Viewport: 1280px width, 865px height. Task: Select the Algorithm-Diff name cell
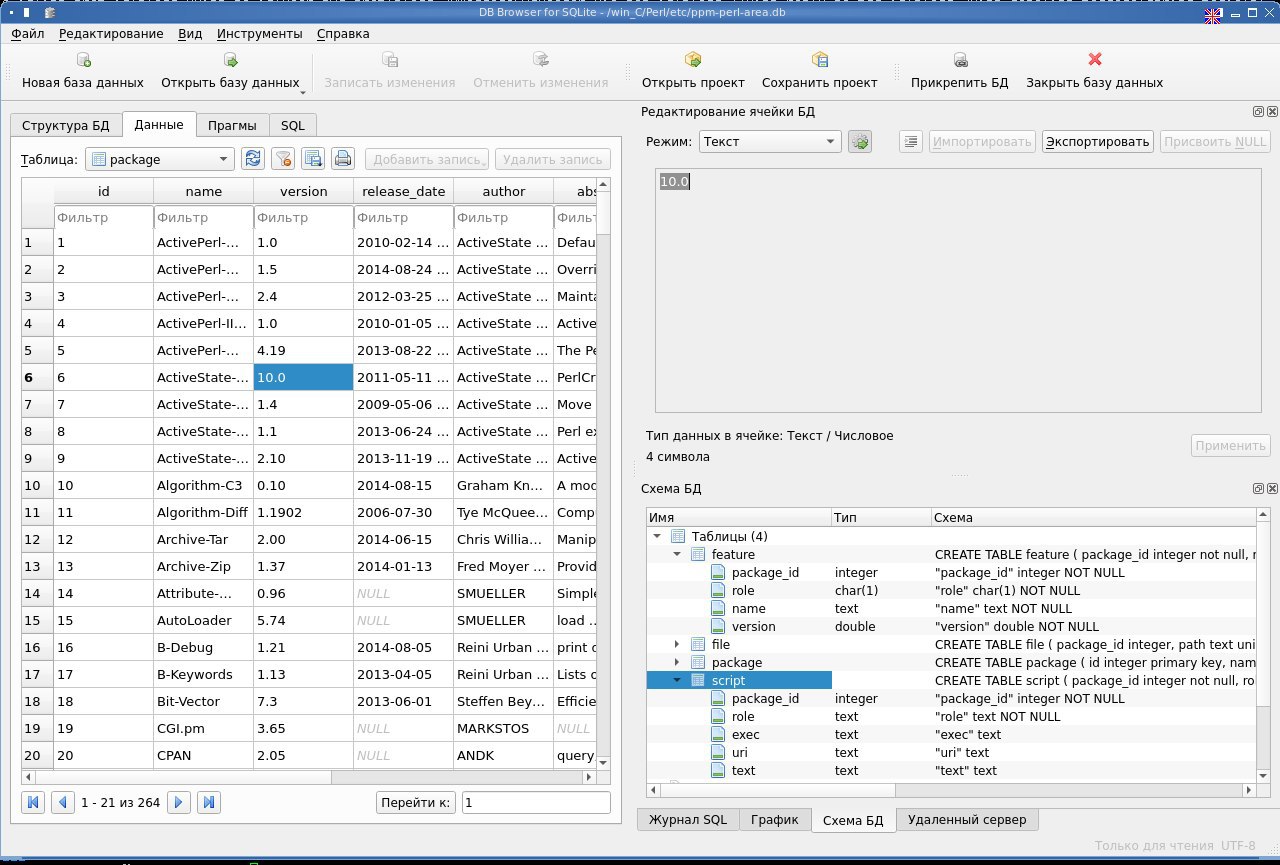(203, 512)
